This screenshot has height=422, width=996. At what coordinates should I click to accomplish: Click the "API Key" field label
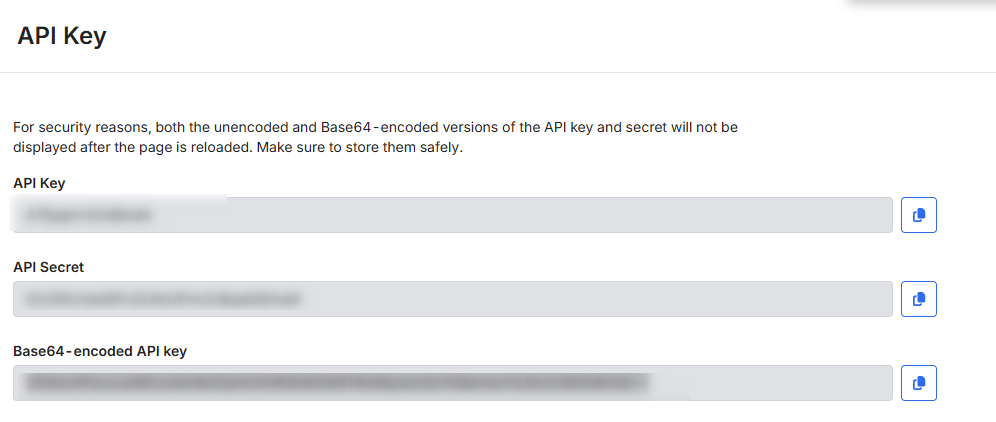coord(39,183)
